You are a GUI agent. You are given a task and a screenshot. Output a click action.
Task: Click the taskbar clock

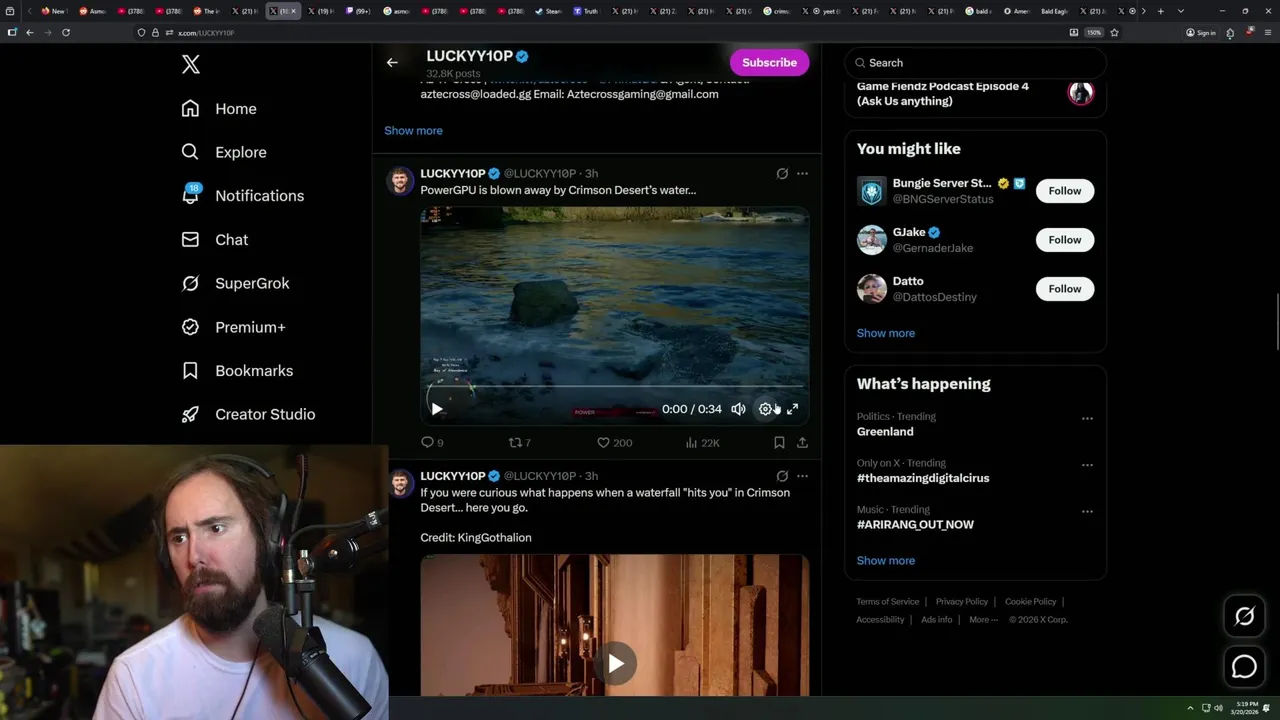1246,708
